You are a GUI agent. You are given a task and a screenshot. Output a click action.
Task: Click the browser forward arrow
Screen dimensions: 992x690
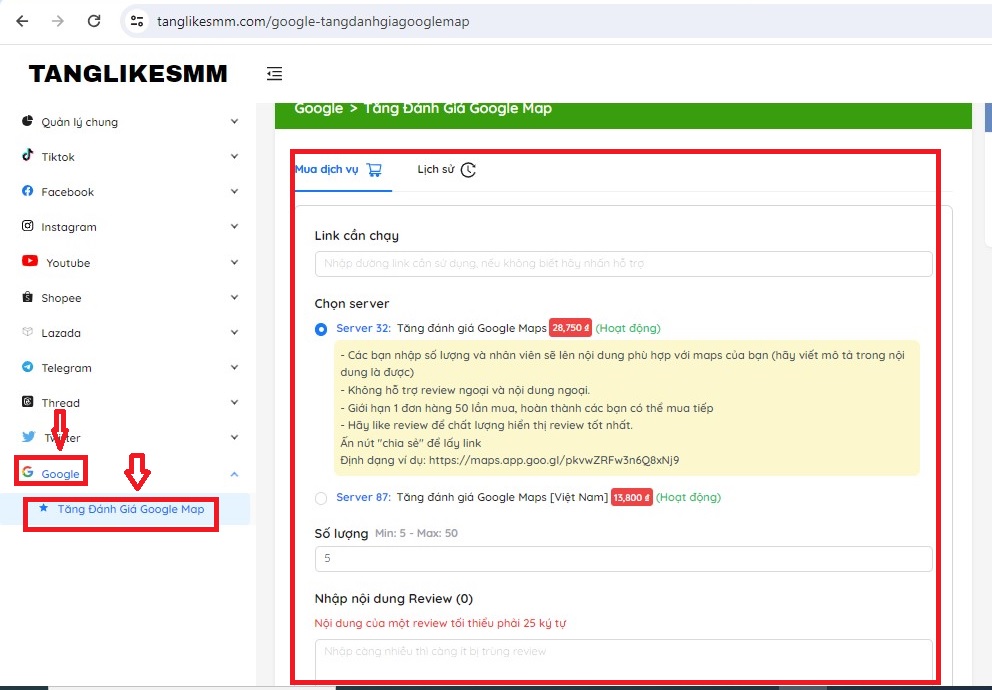pos(58,21)
